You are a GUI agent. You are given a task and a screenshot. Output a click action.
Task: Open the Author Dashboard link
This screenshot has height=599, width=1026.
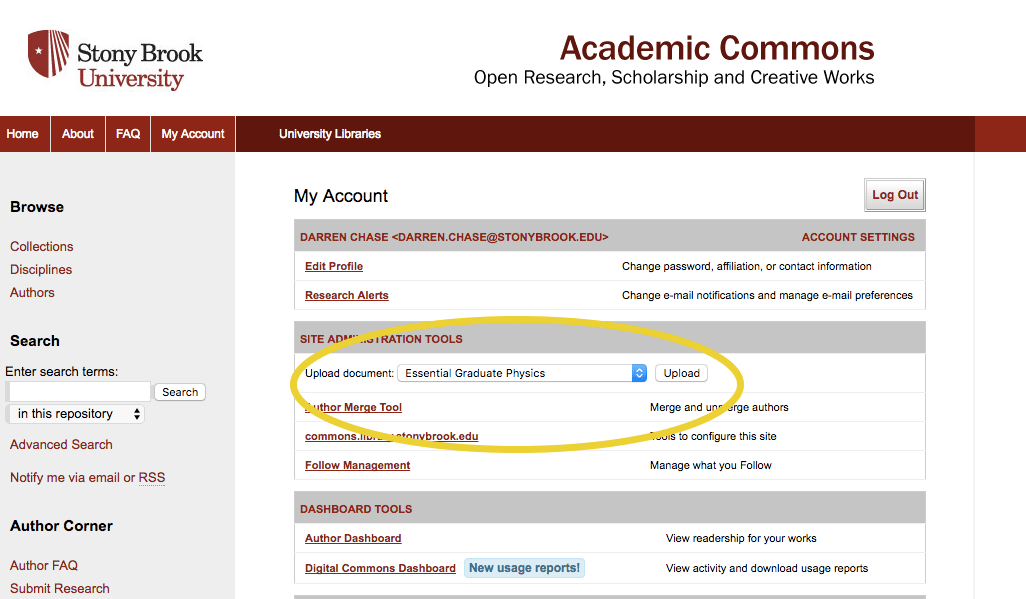pyautogui.click(x=353, y=538)
